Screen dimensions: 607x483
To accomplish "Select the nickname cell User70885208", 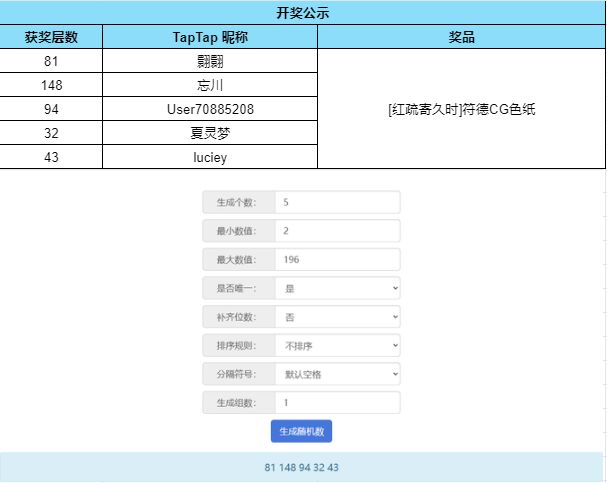I will tap(210, 109).
